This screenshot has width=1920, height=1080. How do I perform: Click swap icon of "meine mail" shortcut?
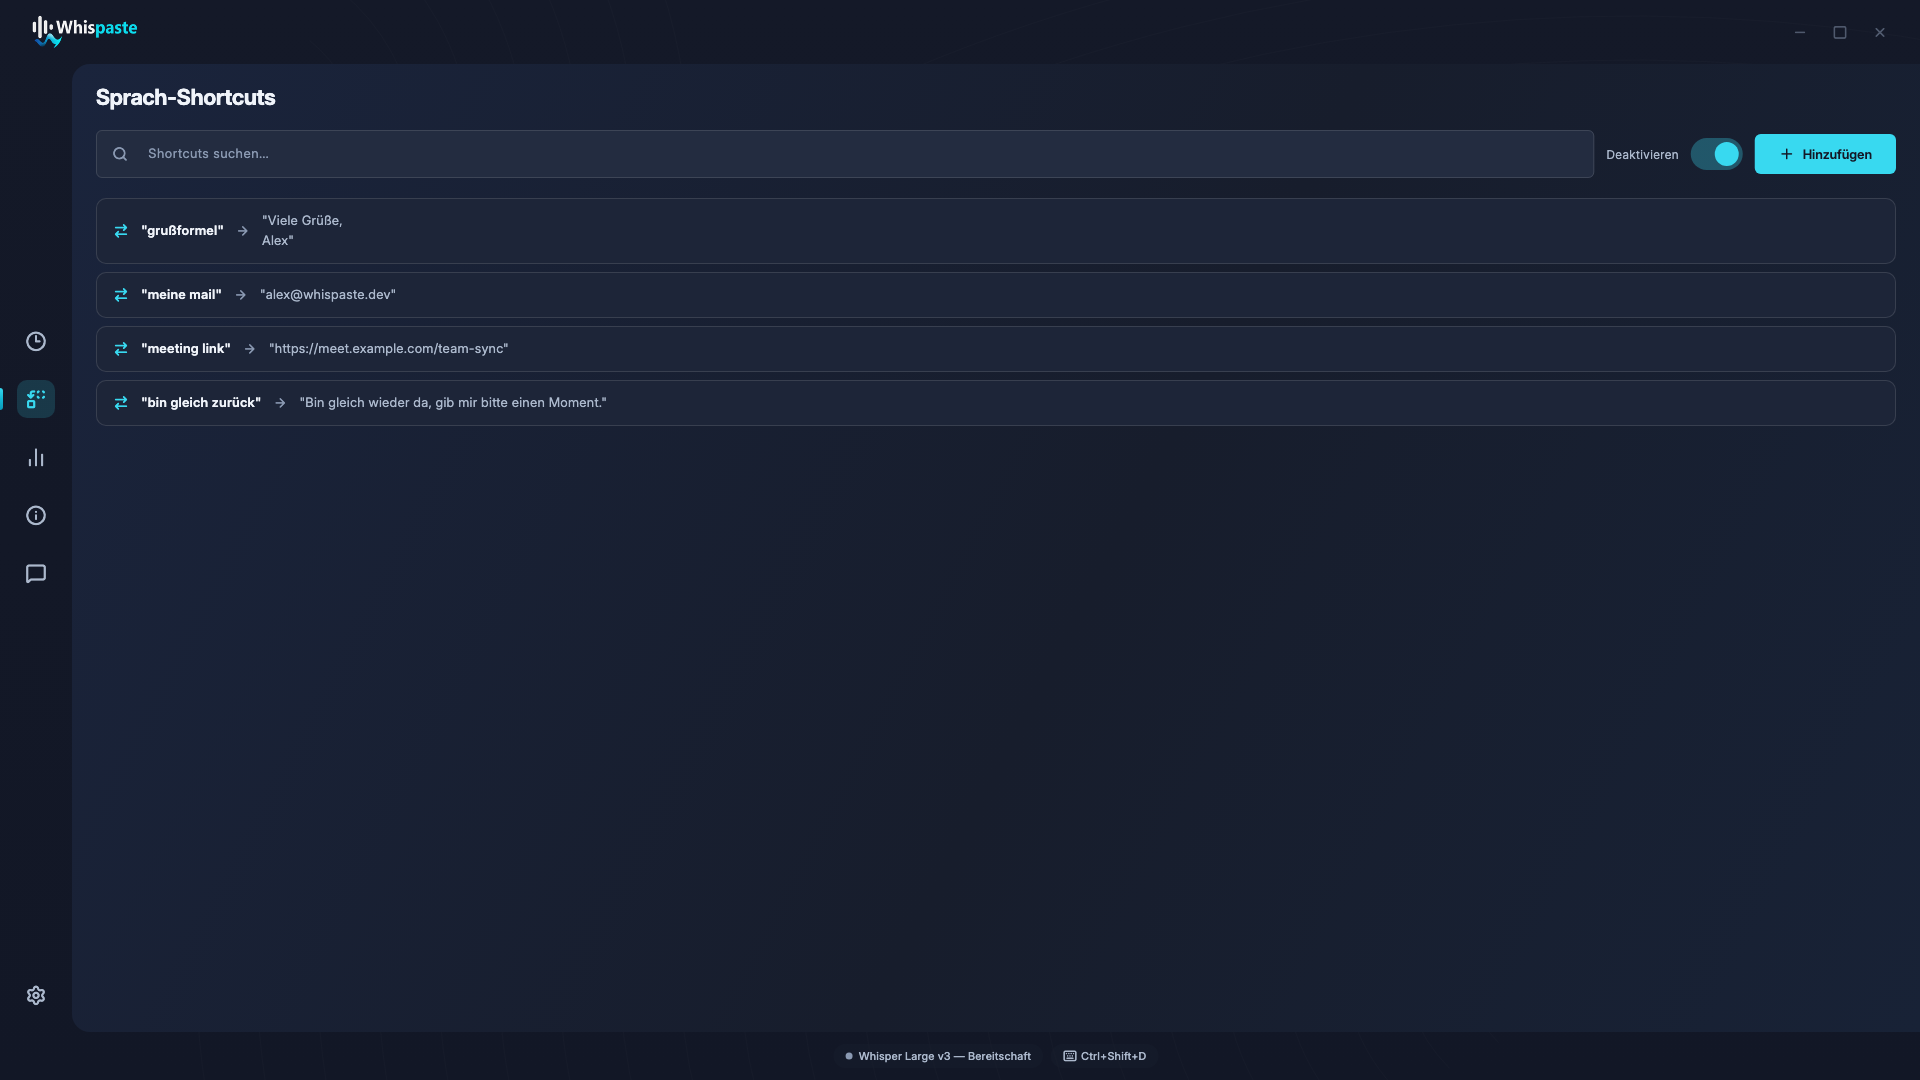pyautogui.click(x=121, y=295)
